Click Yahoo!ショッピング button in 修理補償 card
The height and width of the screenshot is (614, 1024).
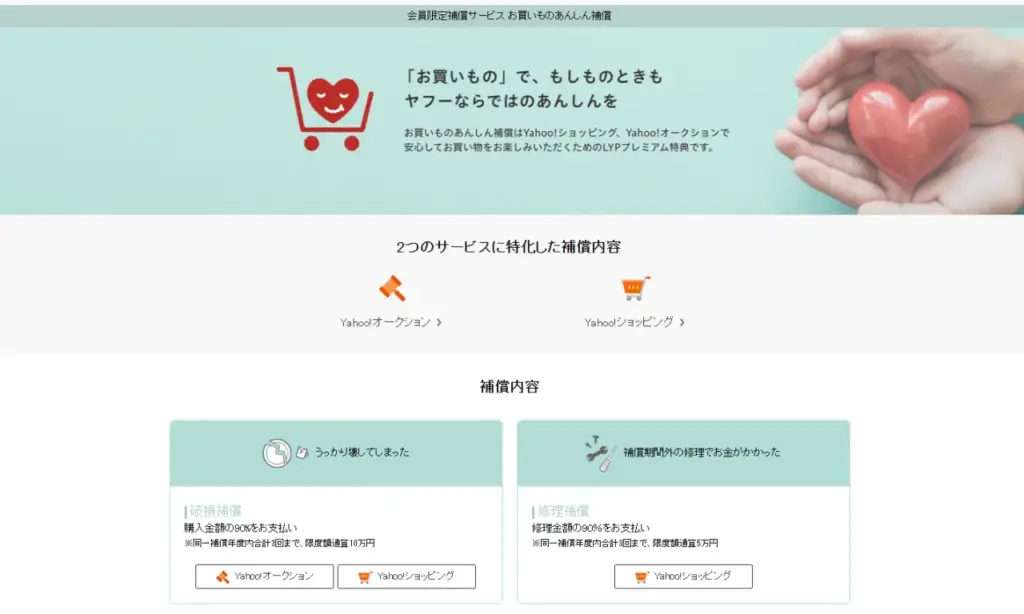[684, 577]
